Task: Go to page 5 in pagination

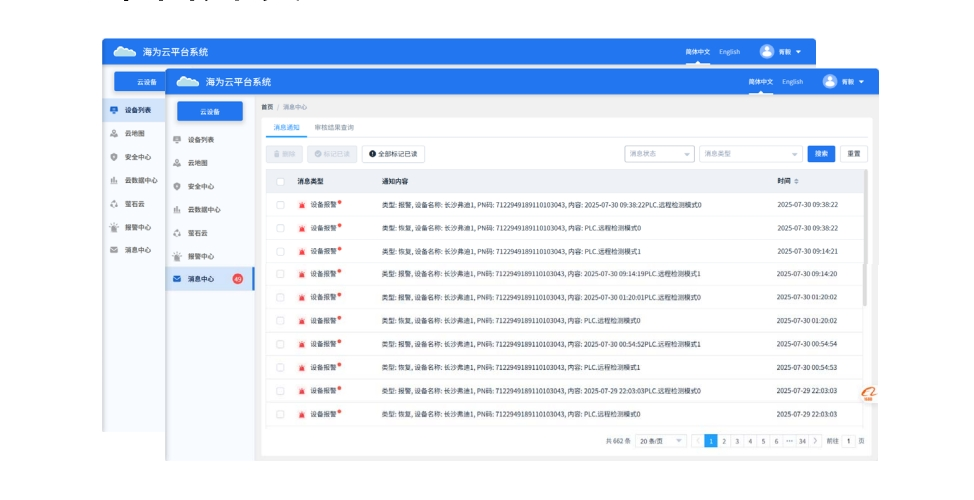Action: point(763,441)
